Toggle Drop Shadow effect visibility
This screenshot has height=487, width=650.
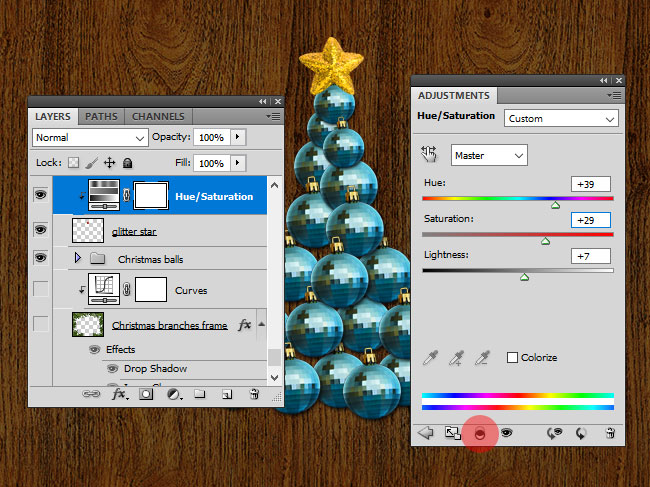[x=112, y=368]
